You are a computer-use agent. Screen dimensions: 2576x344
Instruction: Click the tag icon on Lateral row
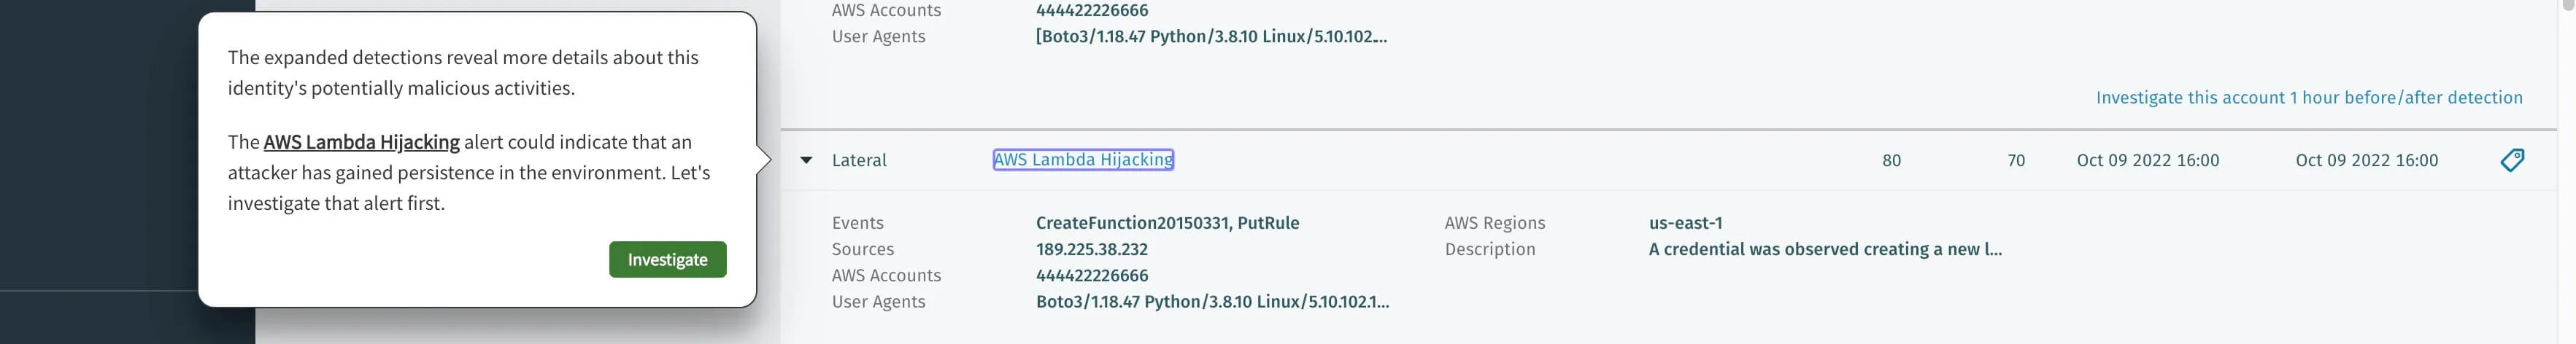[2511, 160]
